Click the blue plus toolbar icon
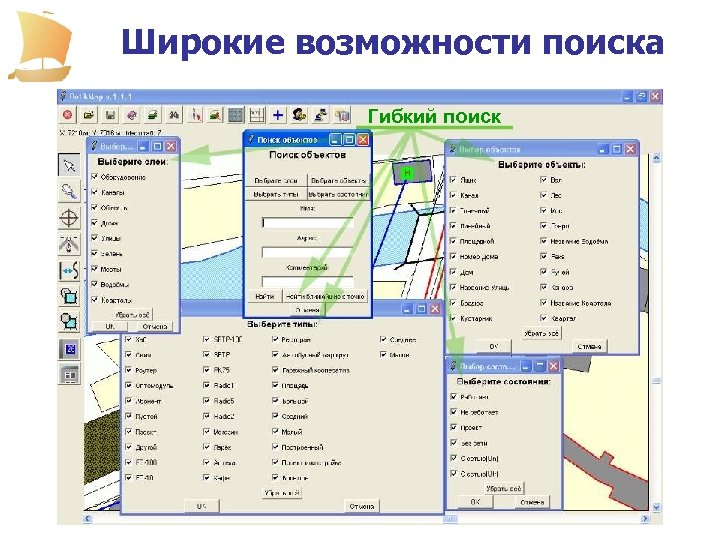Image resolution: width=720 pixels, height=540 pixels. pyautogui.click(x=278, y=114)
